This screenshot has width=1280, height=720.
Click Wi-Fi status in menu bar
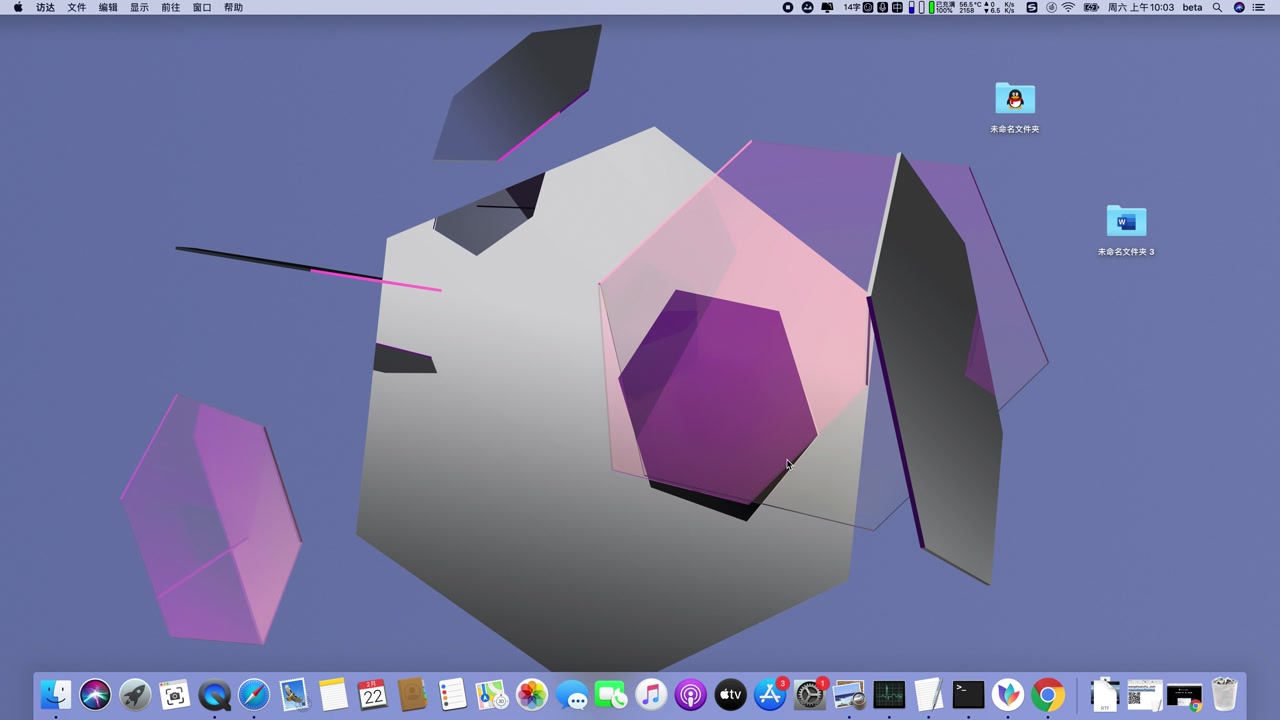coord(1068,7)
